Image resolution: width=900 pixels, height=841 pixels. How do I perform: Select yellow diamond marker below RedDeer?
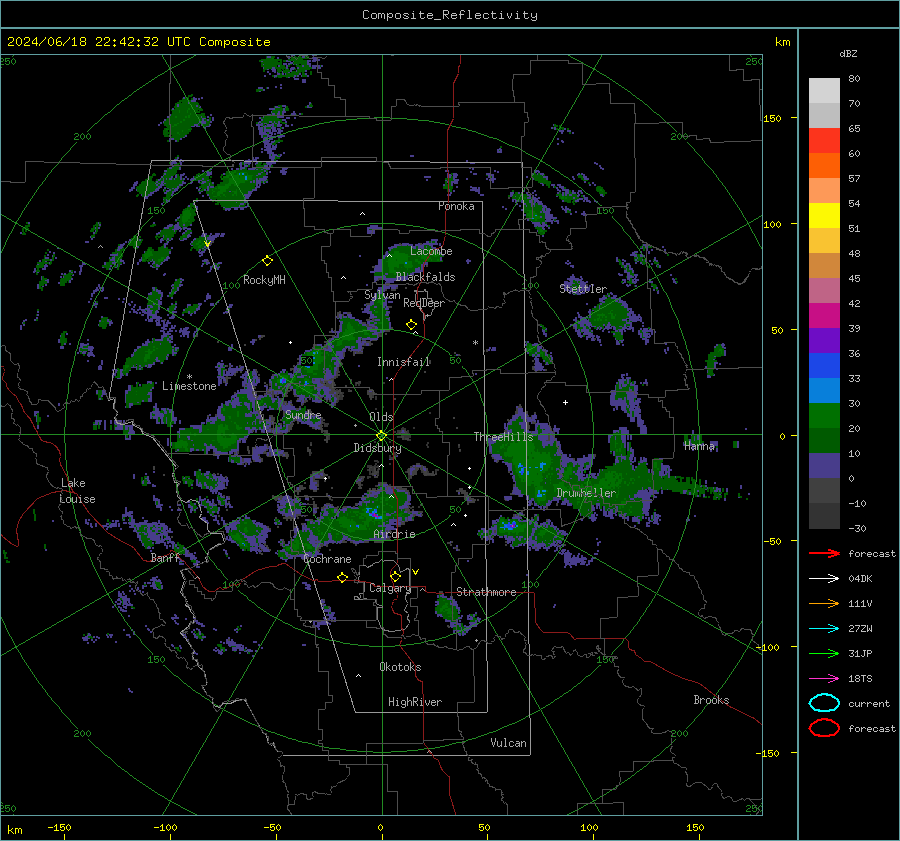(x=411, y=325)
